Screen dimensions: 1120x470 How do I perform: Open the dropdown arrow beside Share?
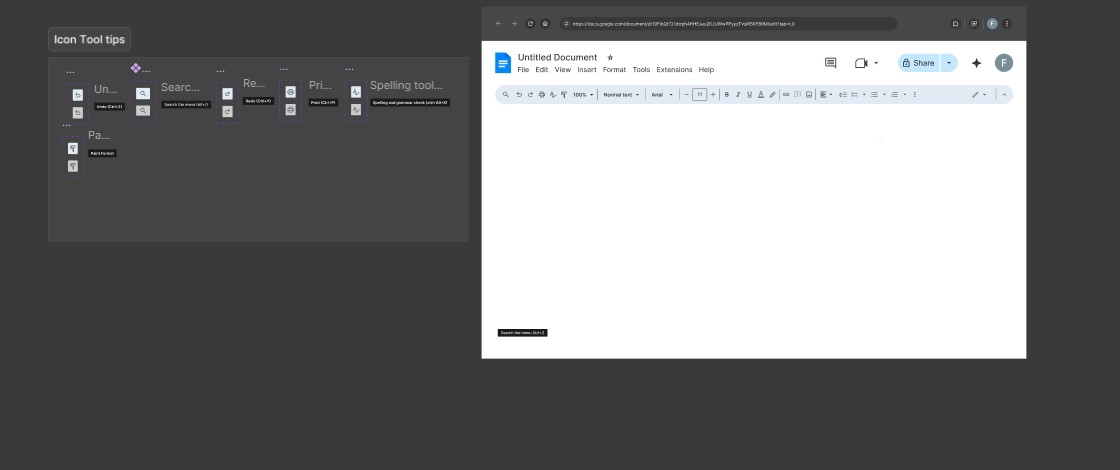click(949, 63)
